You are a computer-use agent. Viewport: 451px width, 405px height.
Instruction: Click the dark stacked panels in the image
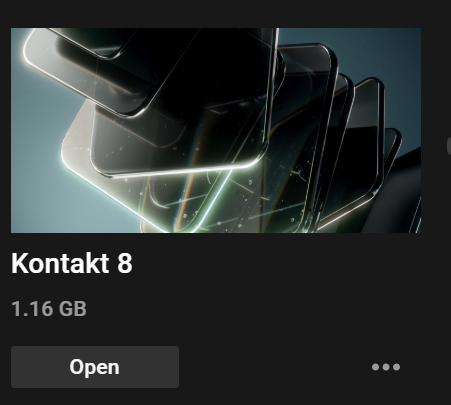pyautogui.click(x=350, y=140)
